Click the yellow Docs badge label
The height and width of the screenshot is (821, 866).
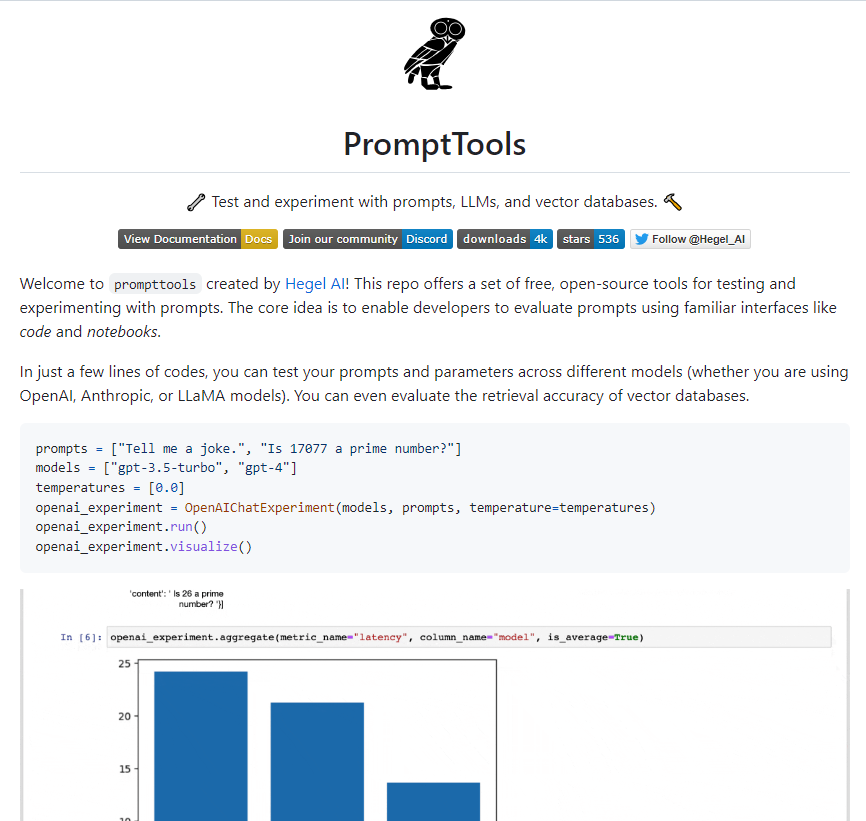[259, 239]
